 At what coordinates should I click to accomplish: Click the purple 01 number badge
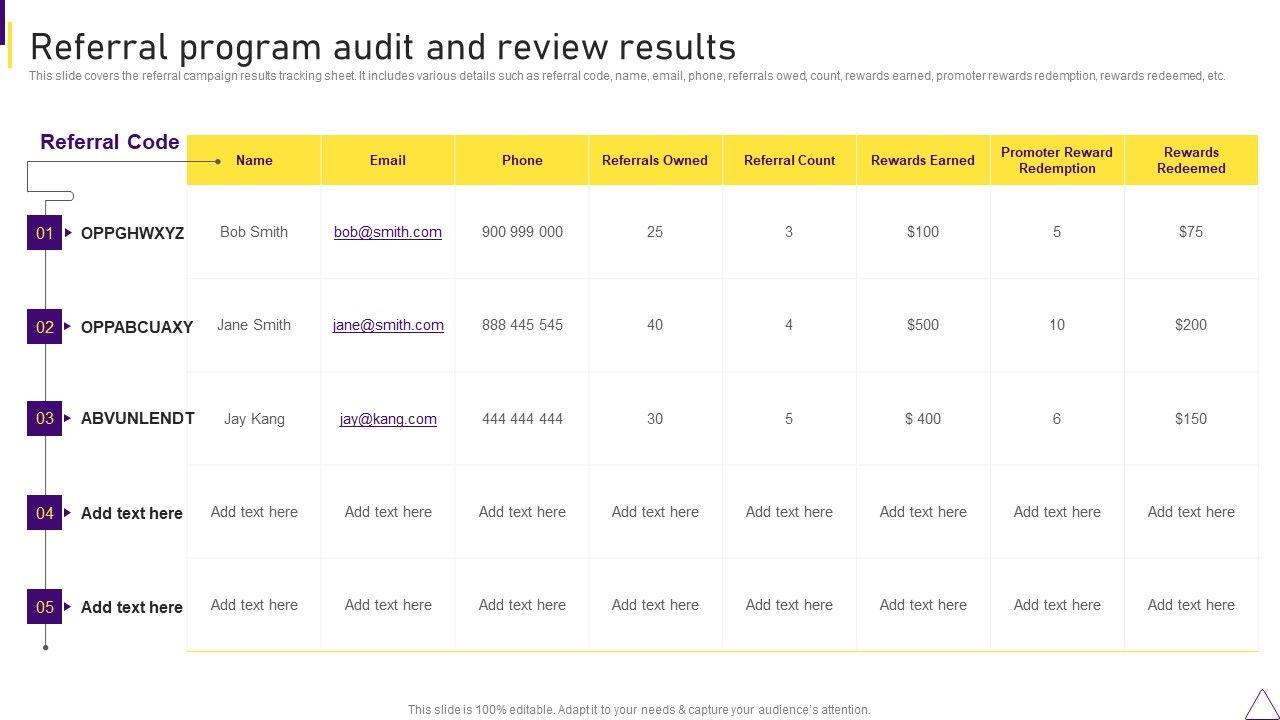pos(44,233)
